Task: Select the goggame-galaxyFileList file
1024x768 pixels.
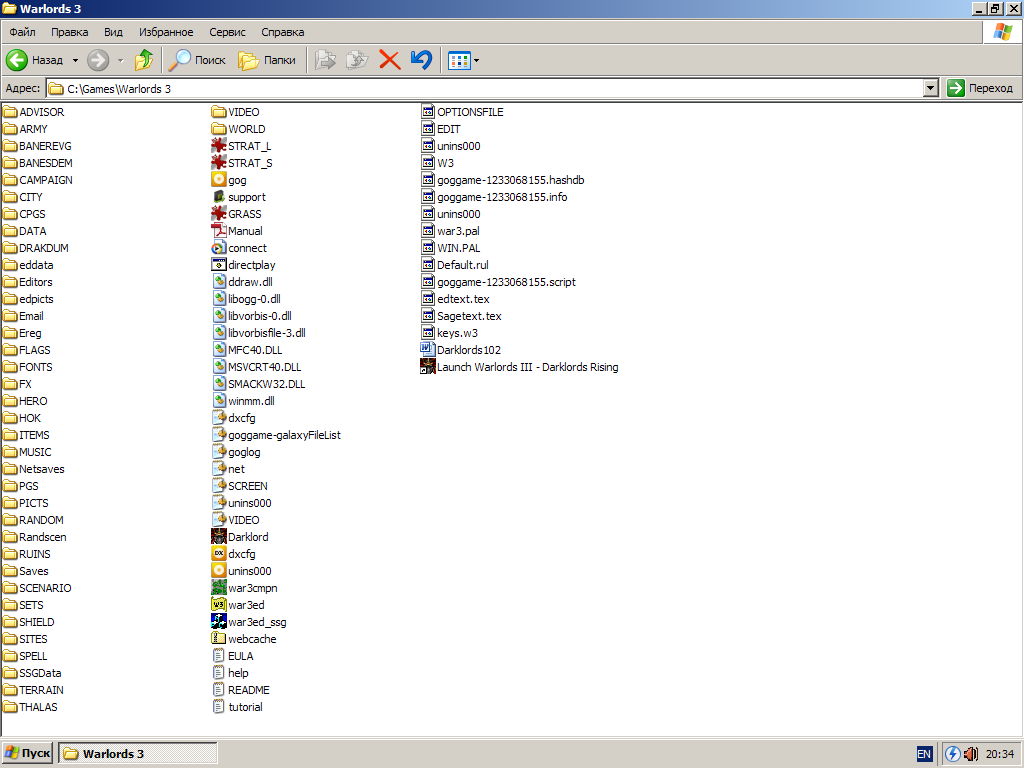Action: point(276,434)
